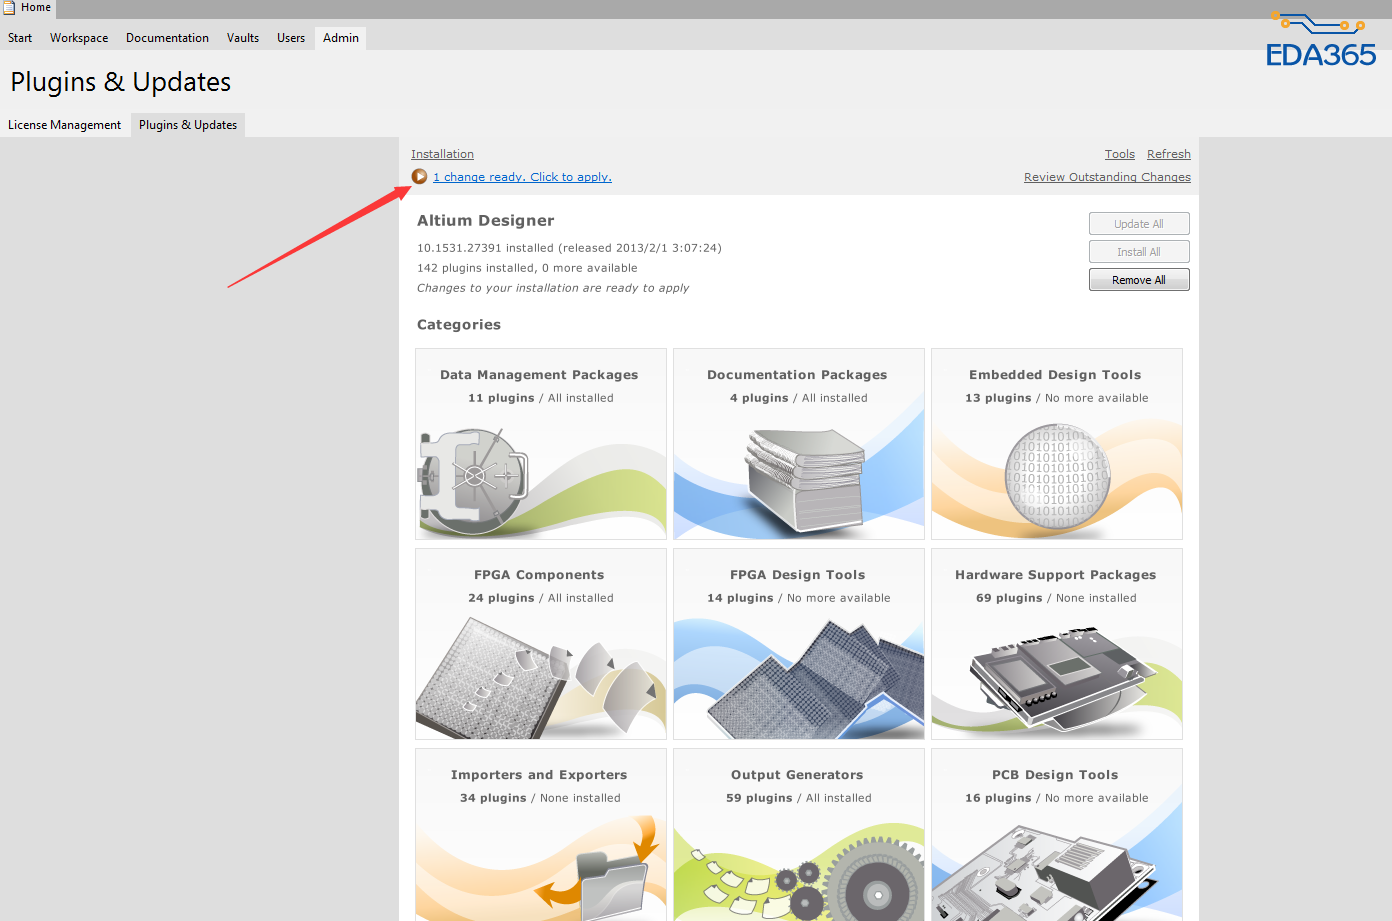Click '13 plugins / No more available' text
Viewport: 1392px width, 921px height.
(1057, 398)
